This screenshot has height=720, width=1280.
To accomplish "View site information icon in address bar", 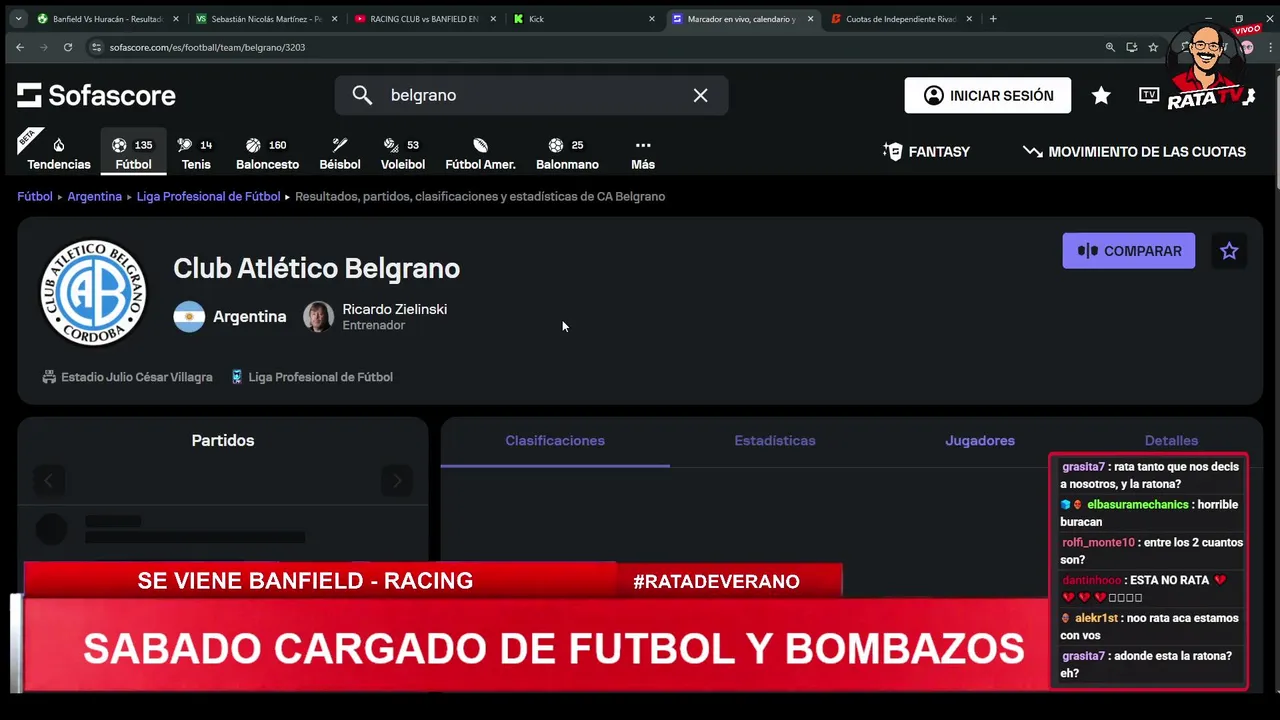I will click(97, 47).
